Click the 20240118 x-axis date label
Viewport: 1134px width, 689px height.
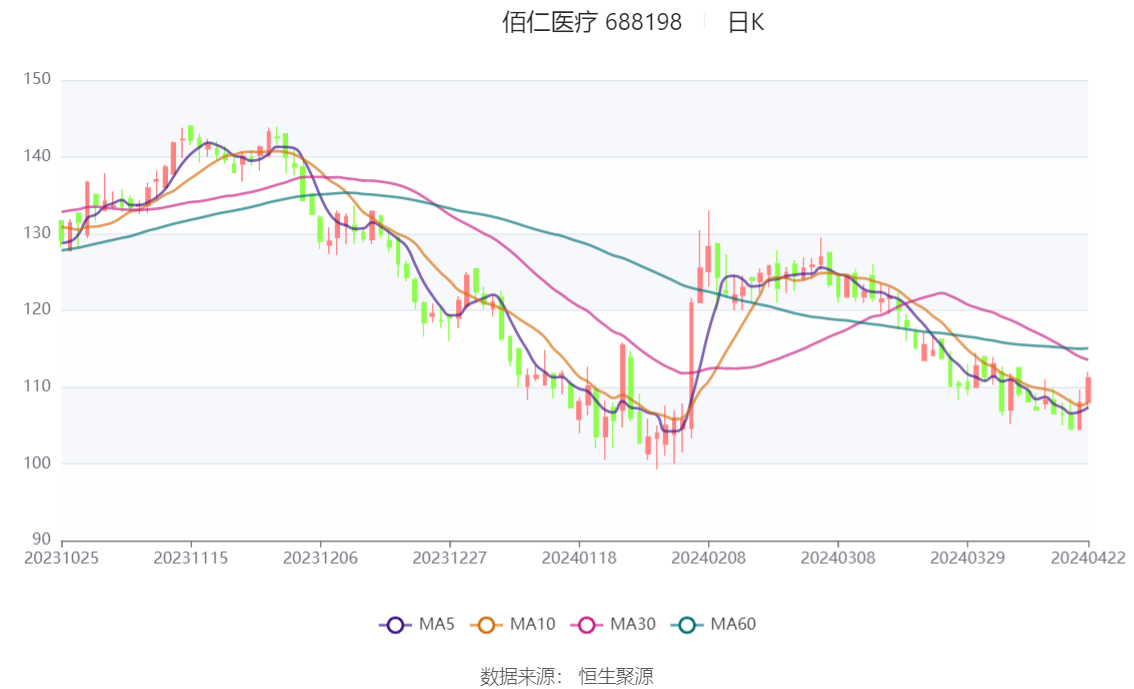578,558
